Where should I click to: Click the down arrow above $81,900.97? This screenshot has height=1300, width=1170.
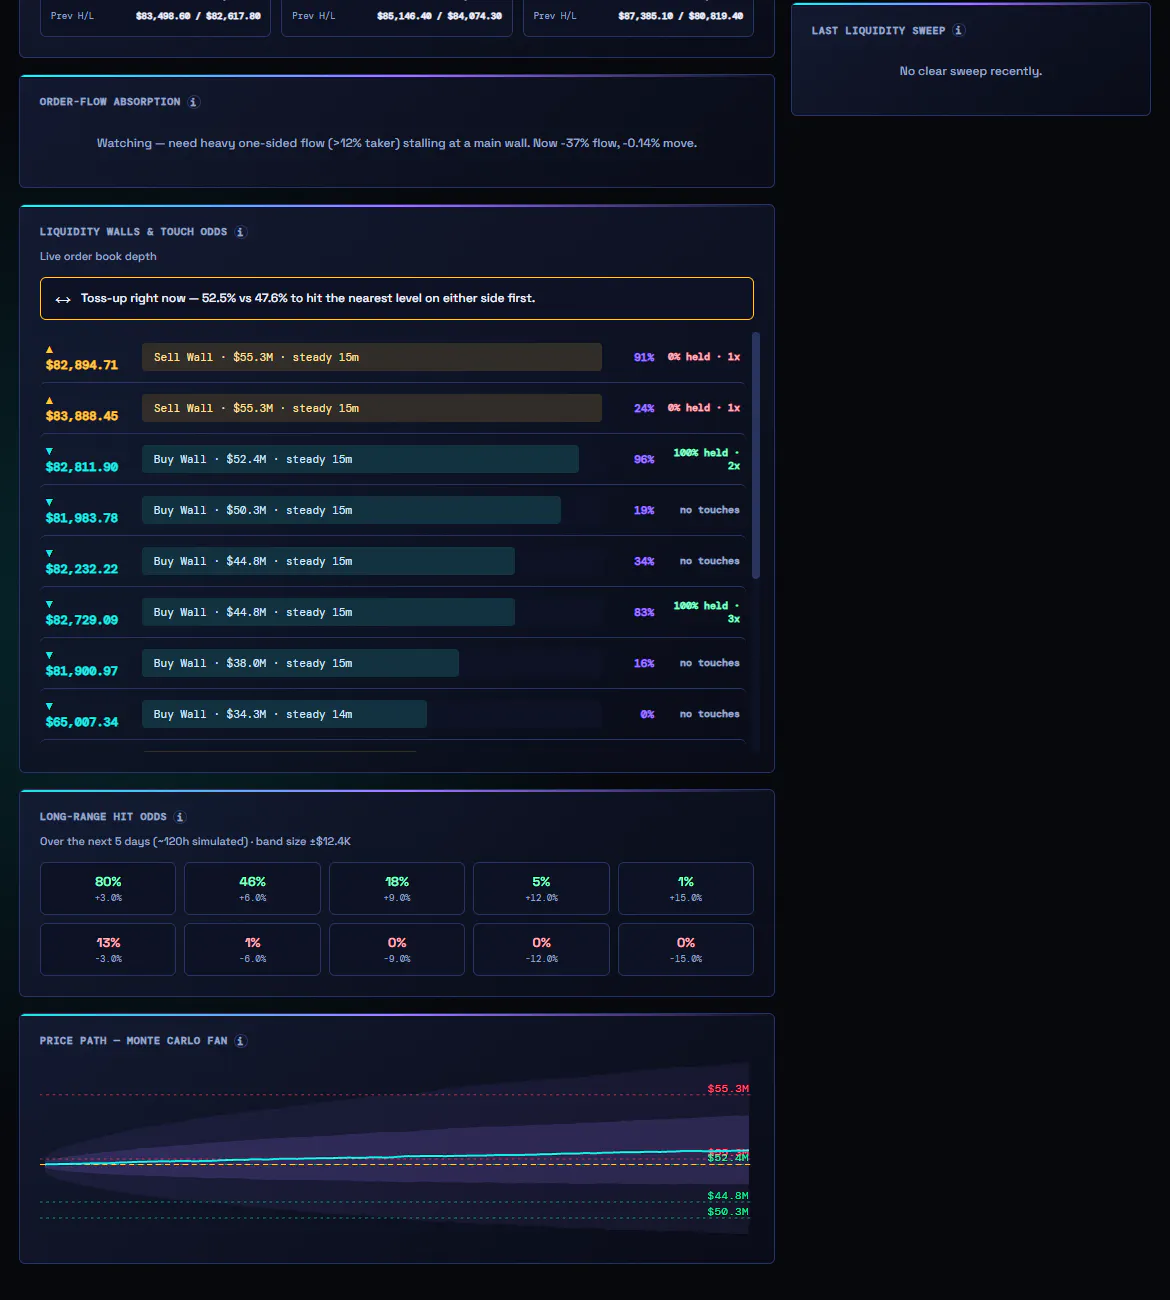[50, 655]
